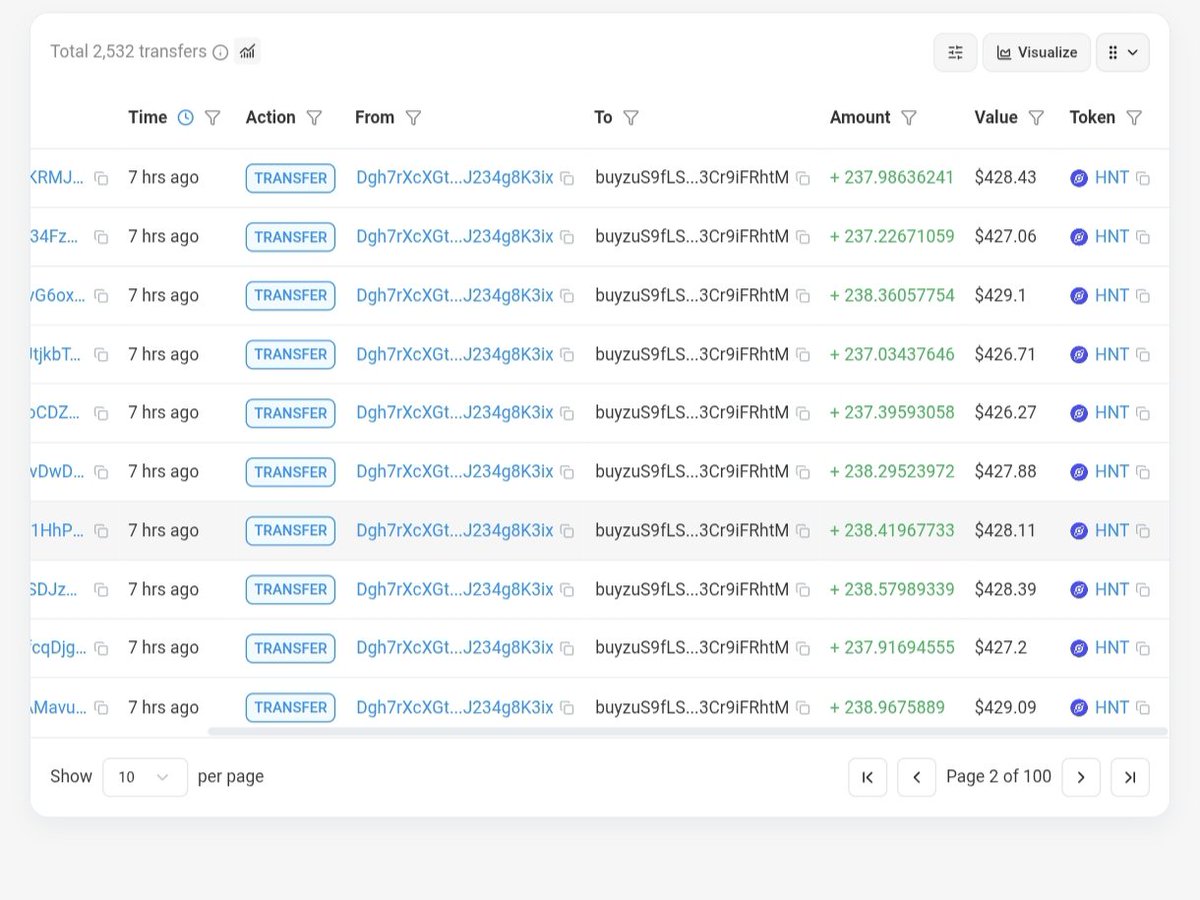Open the From address in the $429.09 row
This screenshot has height=900, width=1200.
coord(455,707)
